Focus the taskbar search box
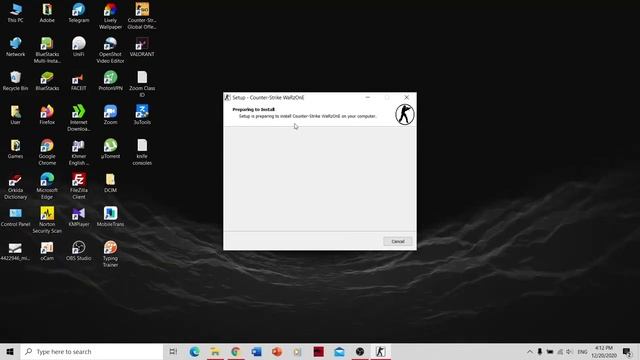The image size is (640, 360). [x=92, y=351]
